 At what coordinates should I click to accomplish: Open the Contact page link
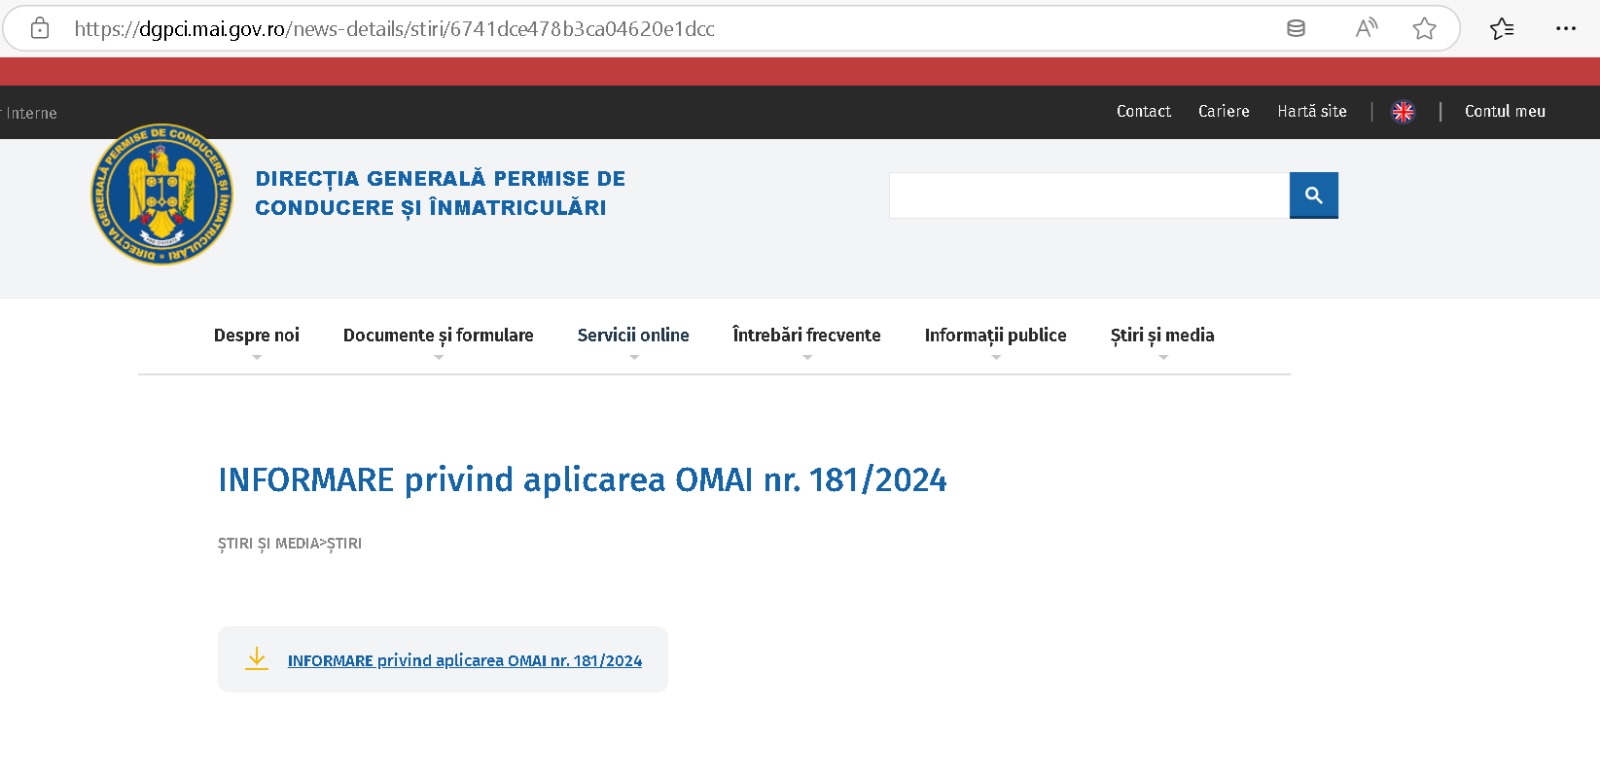tap(1143, 112)
